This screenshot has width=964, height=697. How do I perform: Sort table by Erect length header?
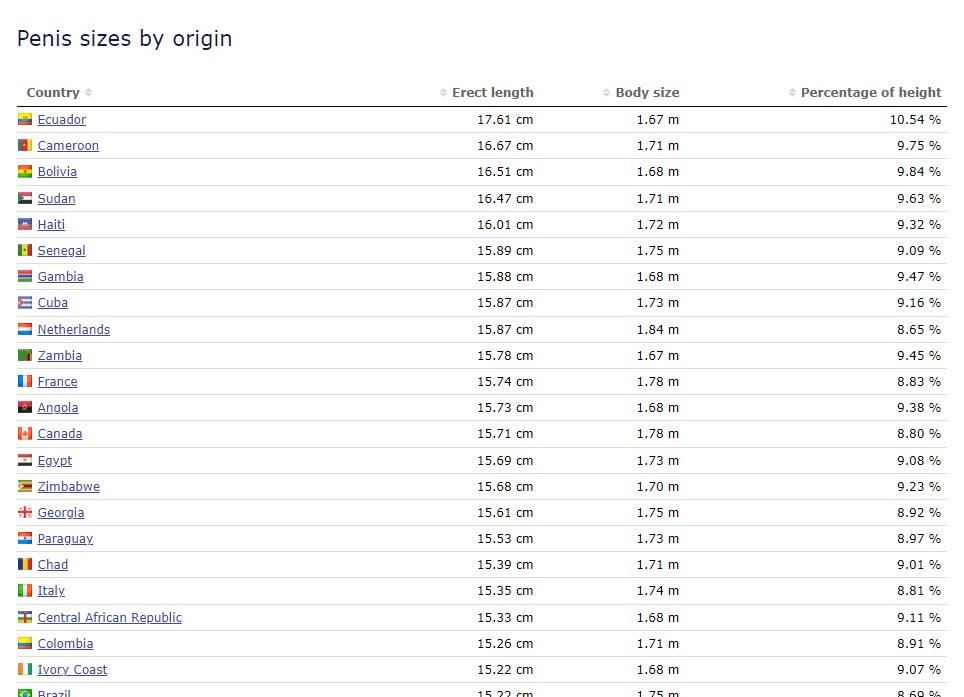492,93
